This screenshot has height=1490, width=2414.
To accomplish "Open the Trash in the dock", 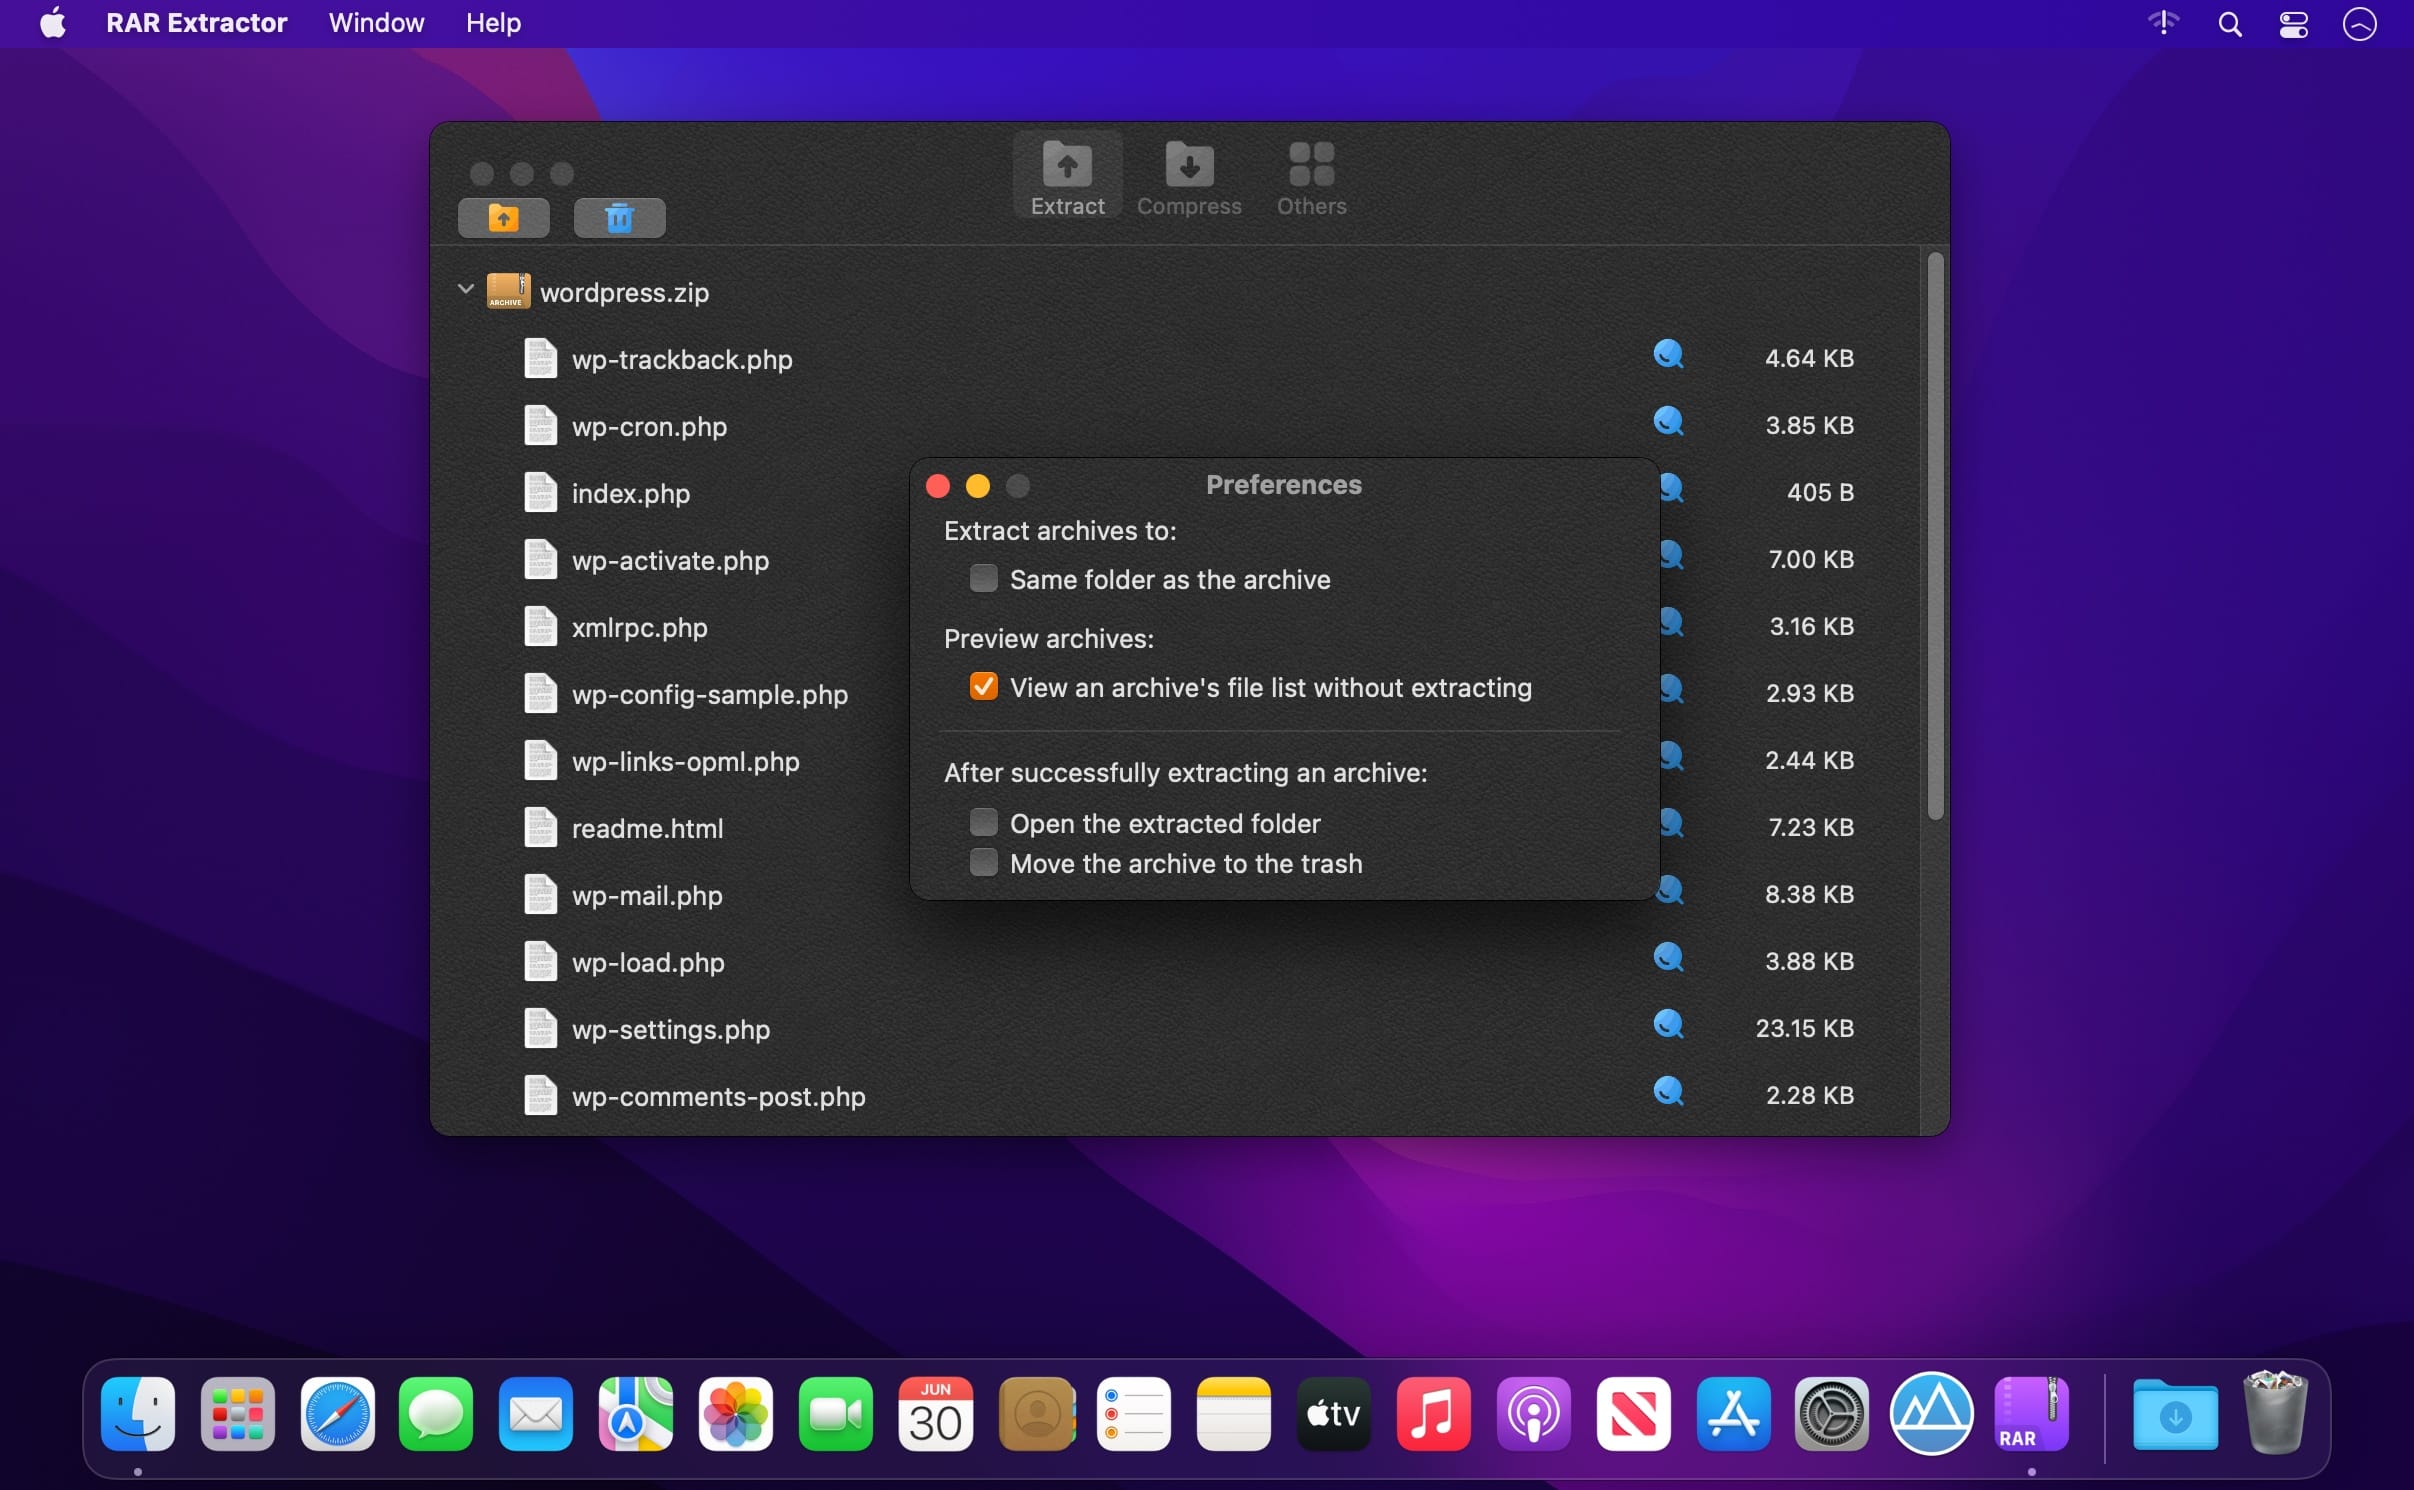I will [x=2275, y=1413].
